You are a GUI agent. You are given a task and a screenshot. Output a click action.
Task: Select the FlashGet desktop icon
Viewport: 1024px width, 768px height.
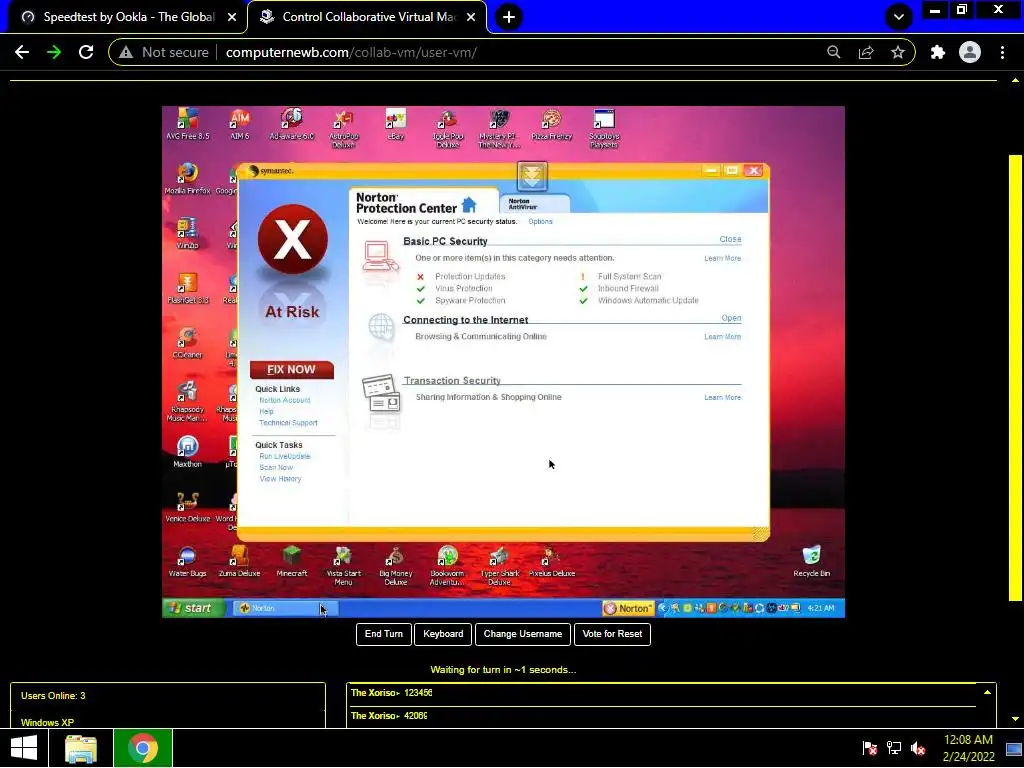(x=187, y=288)
